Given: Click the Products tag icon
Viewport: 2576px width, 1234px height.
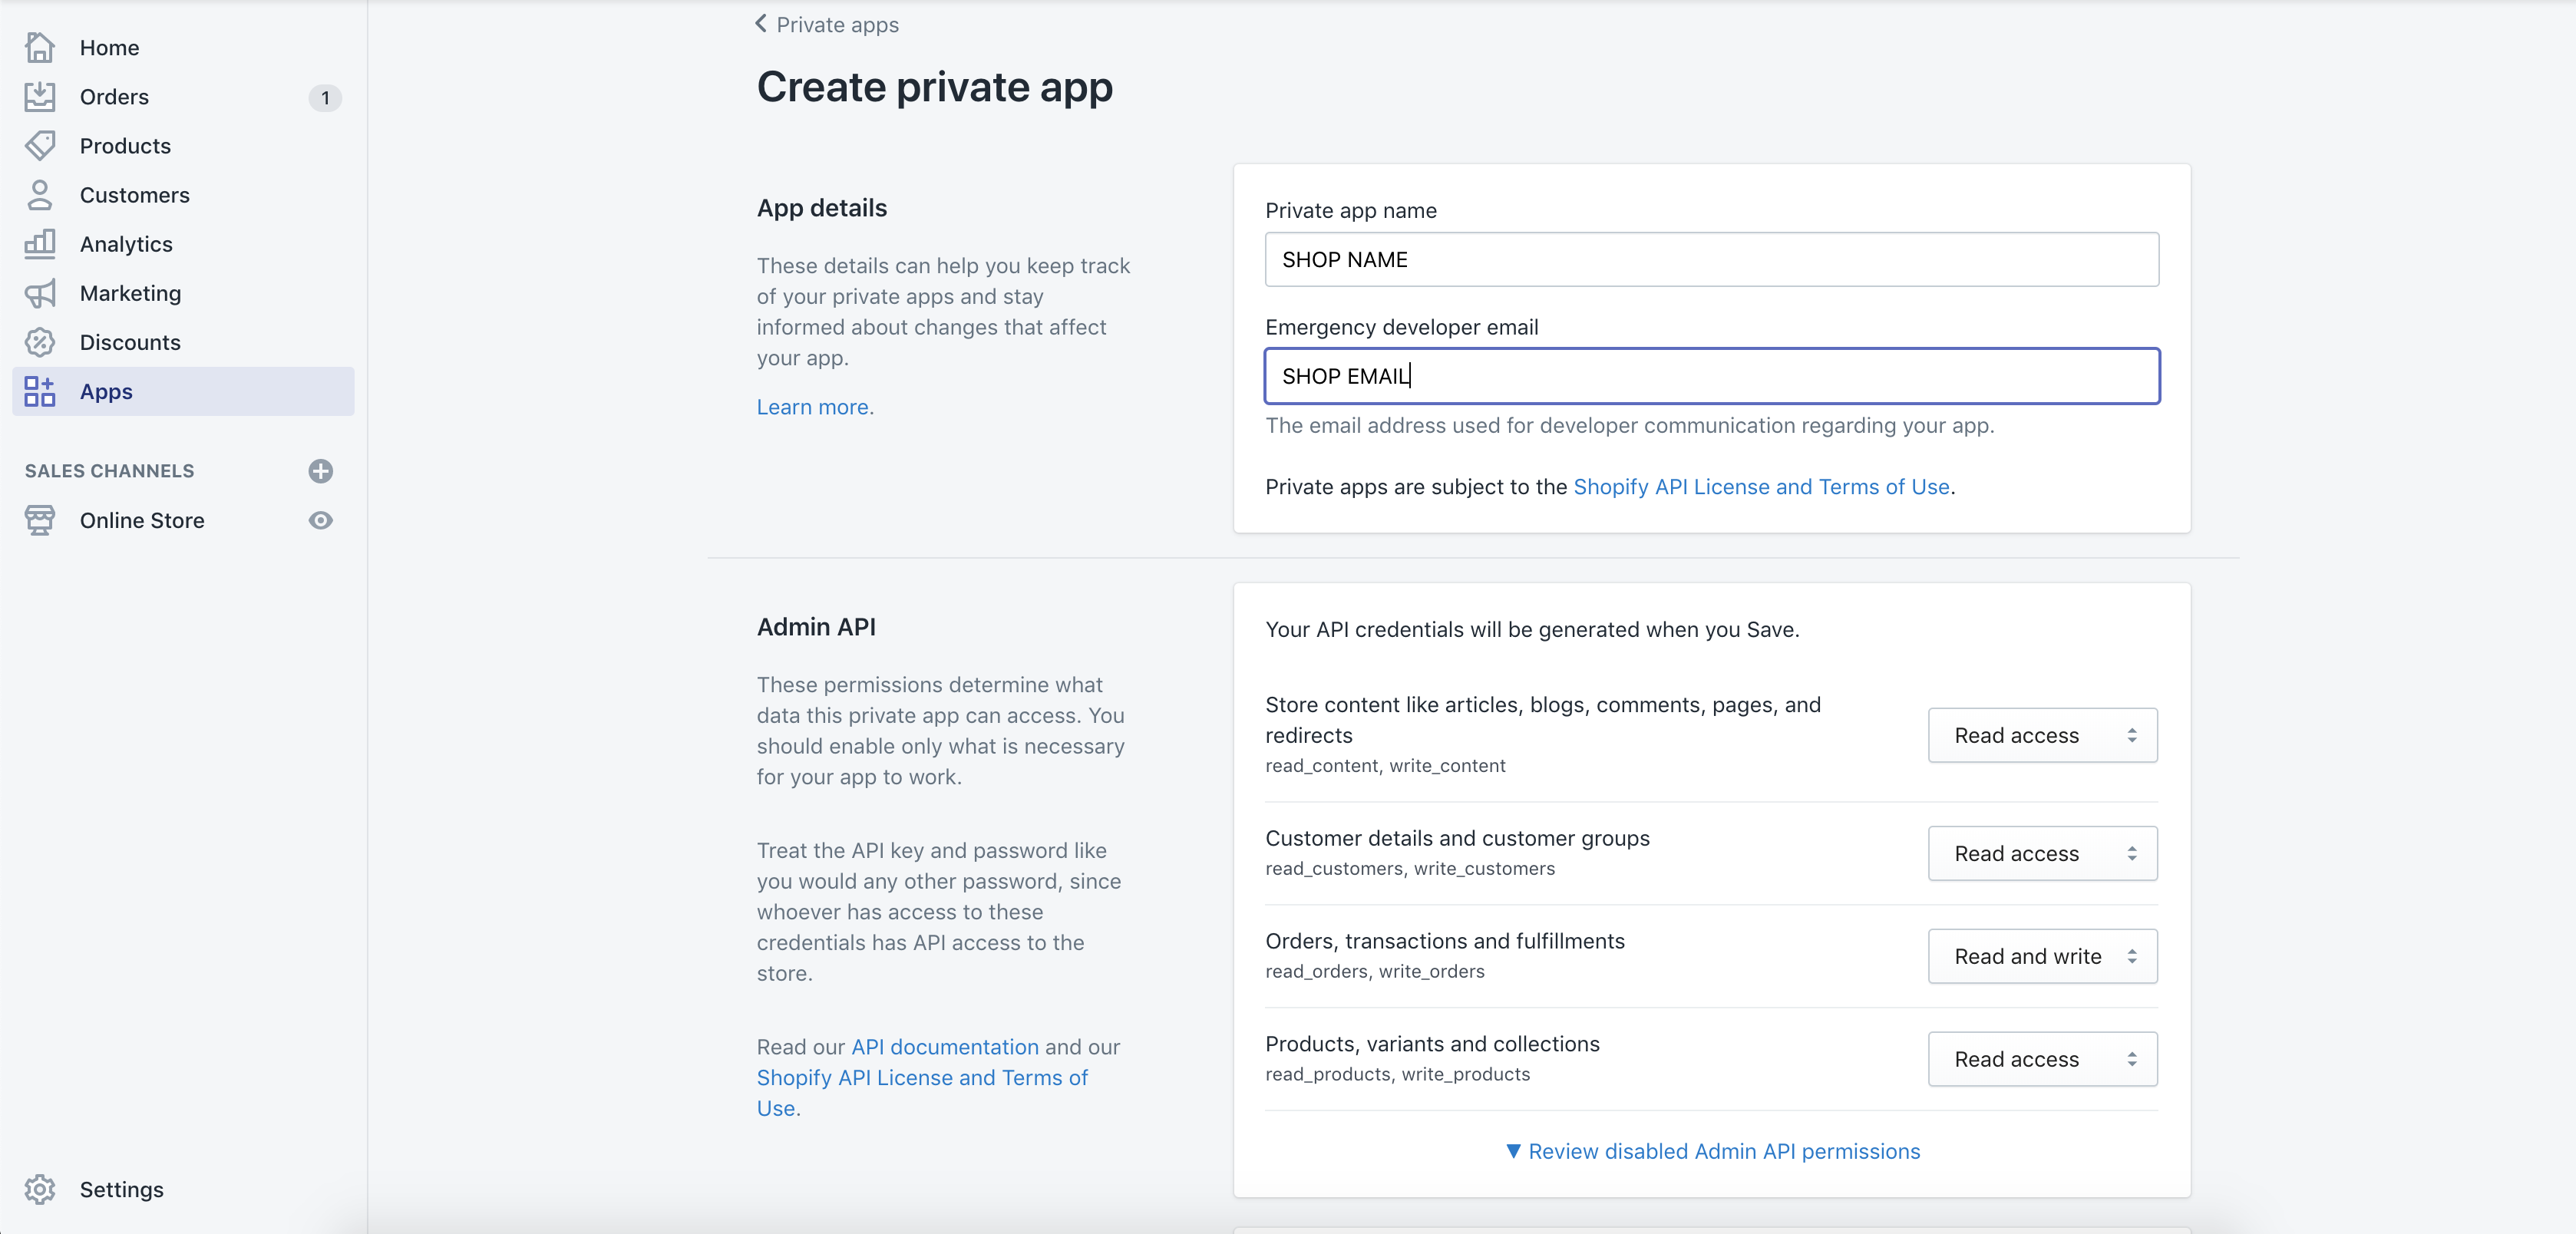Looking at the screenshot, I should tap(40, 146).
